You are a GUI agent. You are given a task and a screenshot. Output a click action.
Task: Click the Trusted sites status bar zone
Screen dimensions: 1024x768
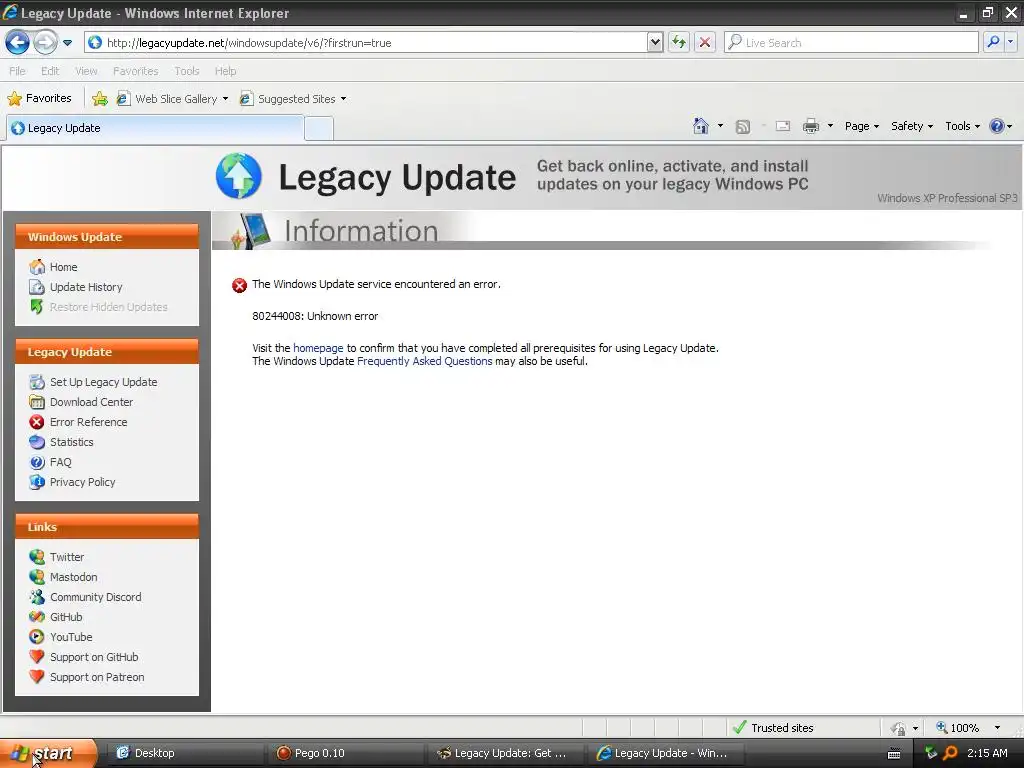tap(774, 728)
